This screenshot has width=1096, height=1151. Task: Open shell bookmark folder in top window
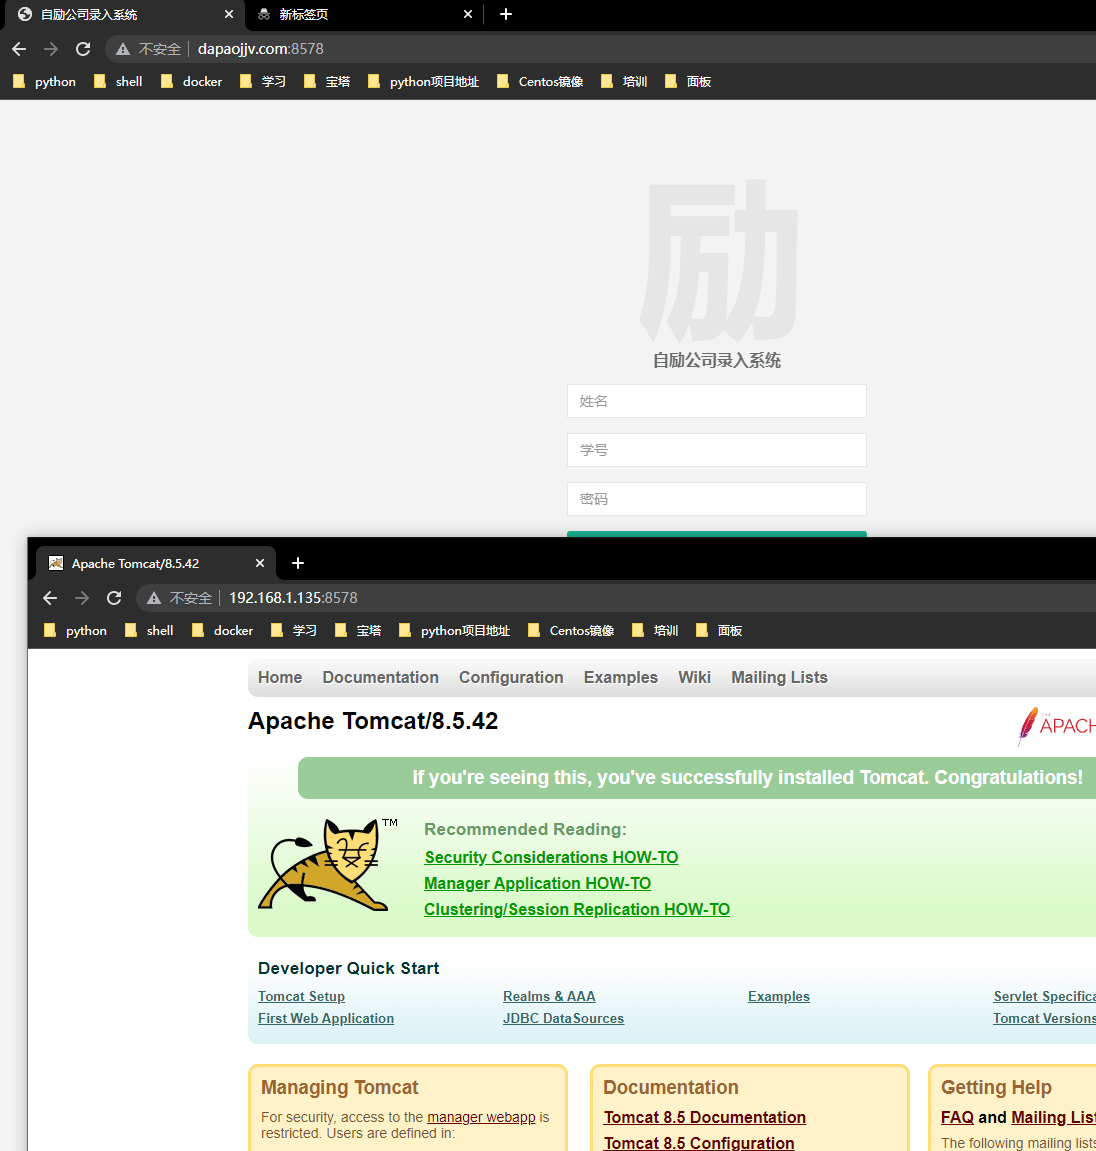click(118, 81)
